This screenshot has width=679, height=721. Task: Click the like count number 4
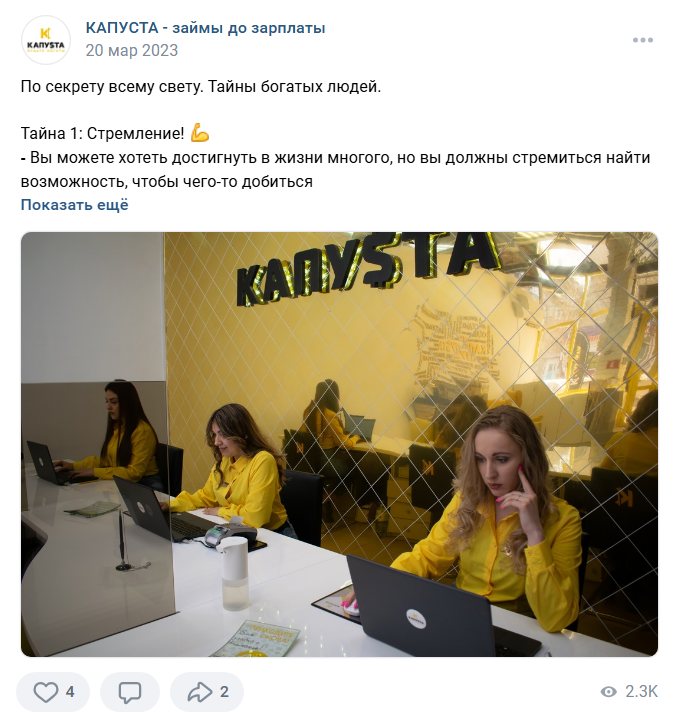pyautogui.click(x=70, y=692)
